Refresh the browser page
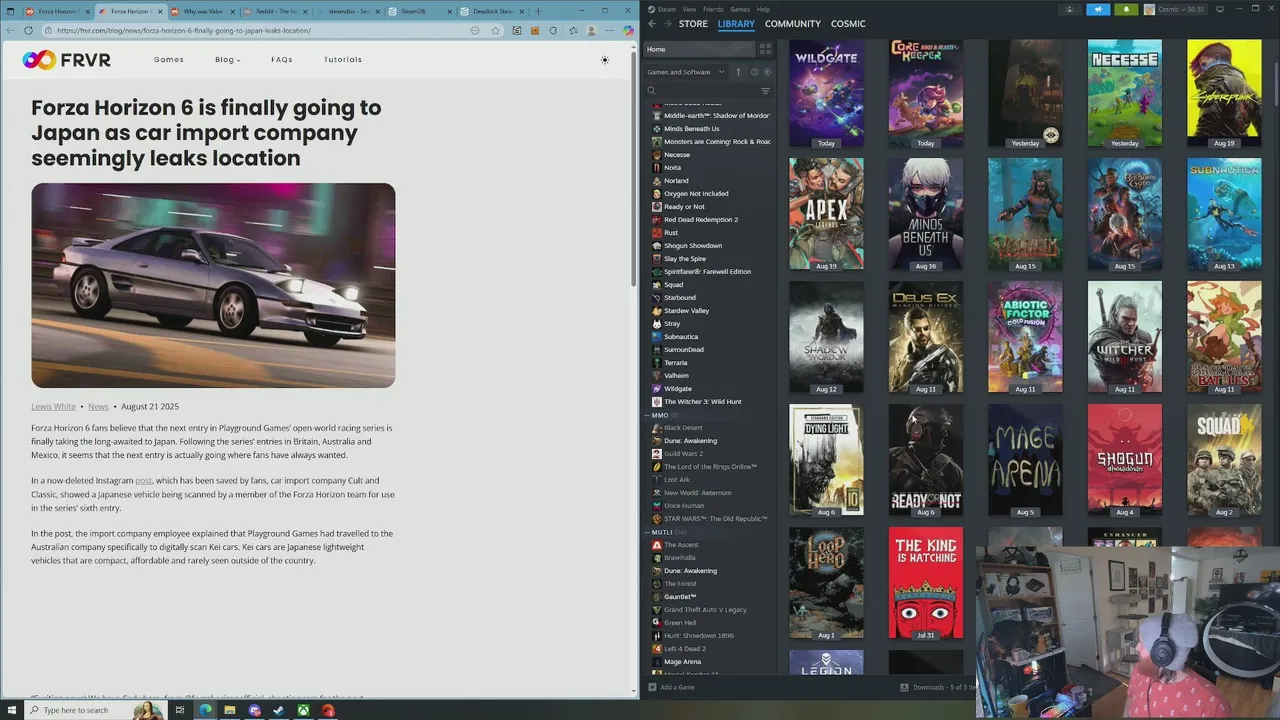This screenshot has width=1280, height=720. pos(28,30)
